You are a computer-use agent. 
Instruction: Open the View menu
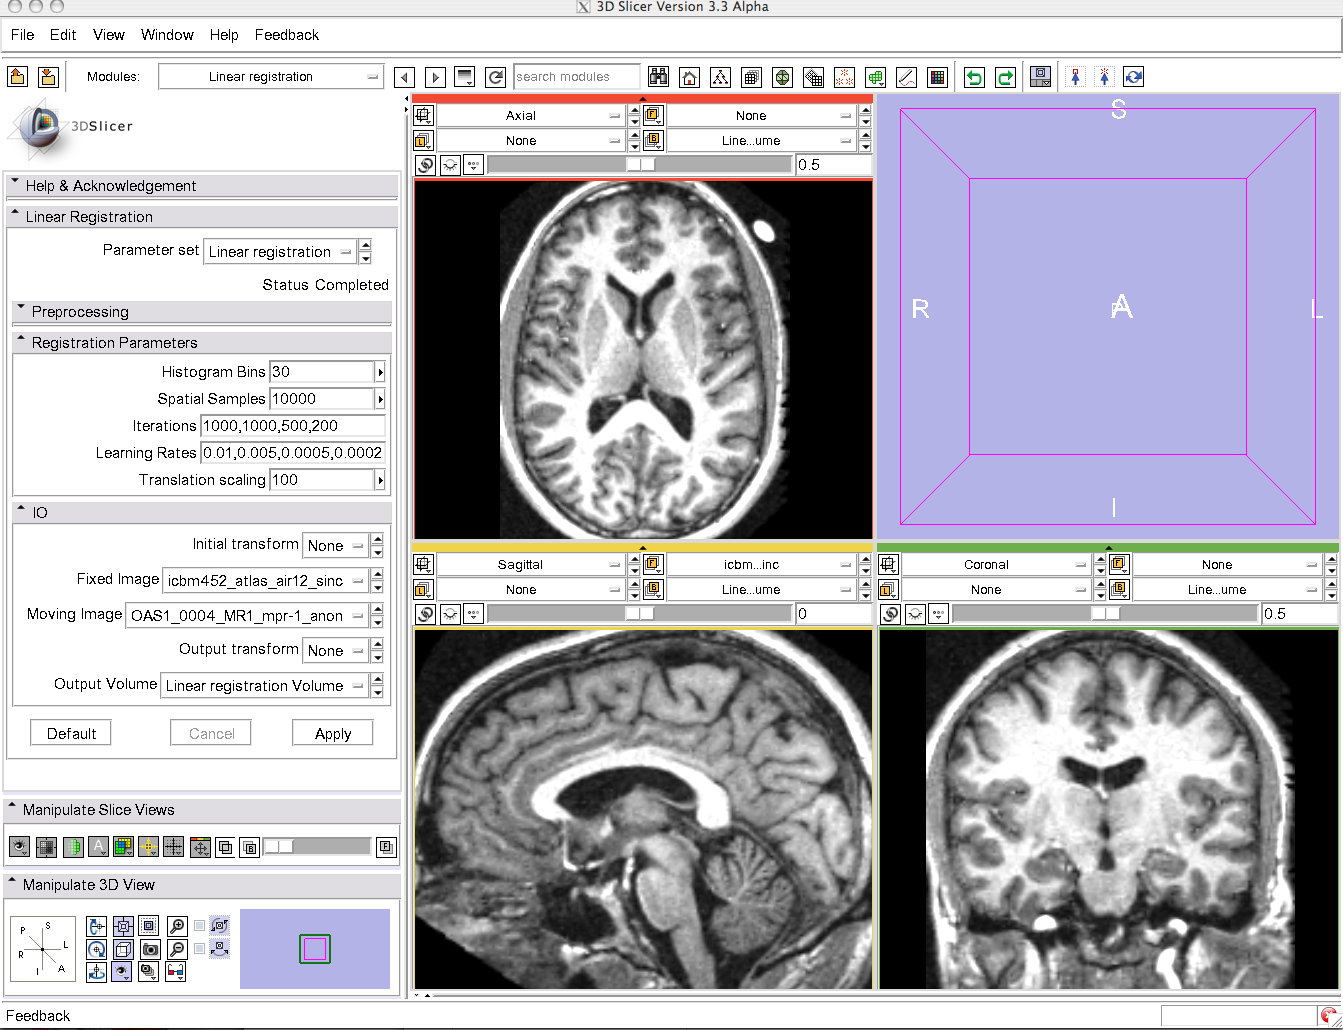108,35
